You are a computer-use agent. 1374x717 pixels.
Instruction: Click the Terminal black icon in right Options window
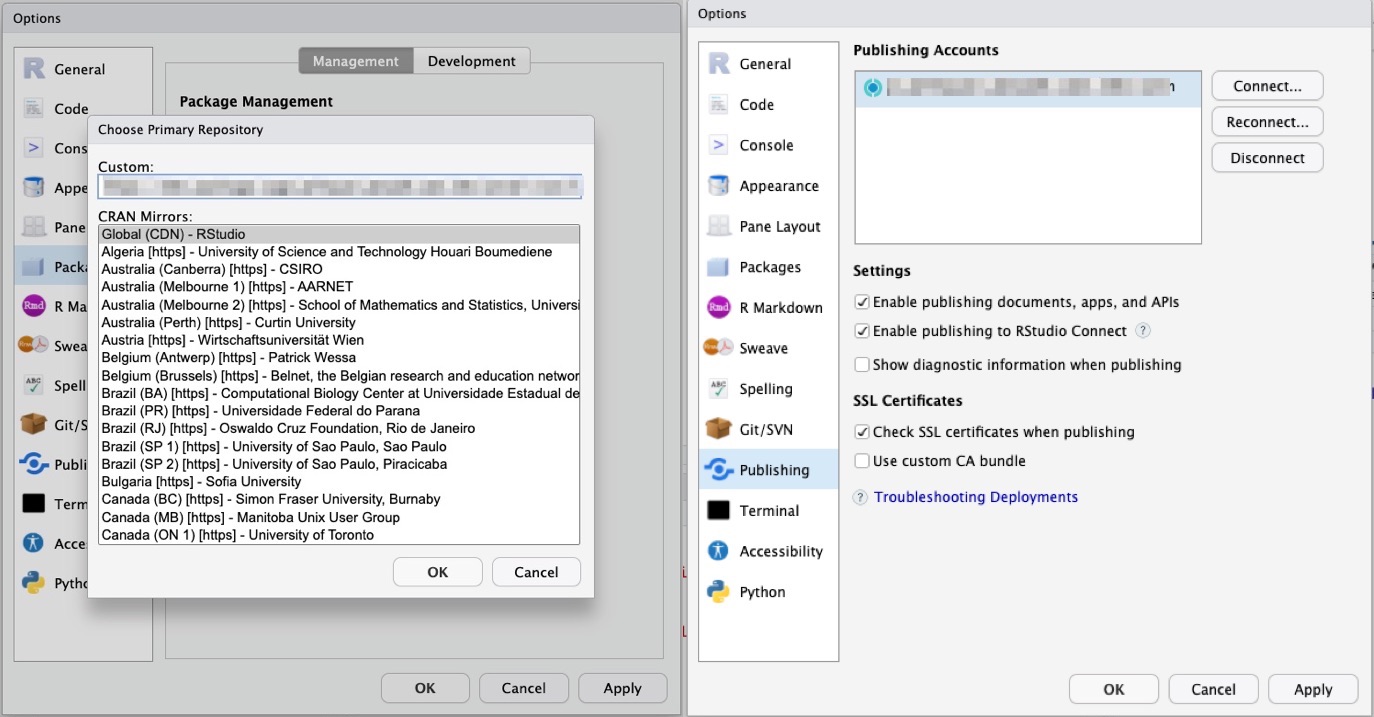click(x=719, y=511)
